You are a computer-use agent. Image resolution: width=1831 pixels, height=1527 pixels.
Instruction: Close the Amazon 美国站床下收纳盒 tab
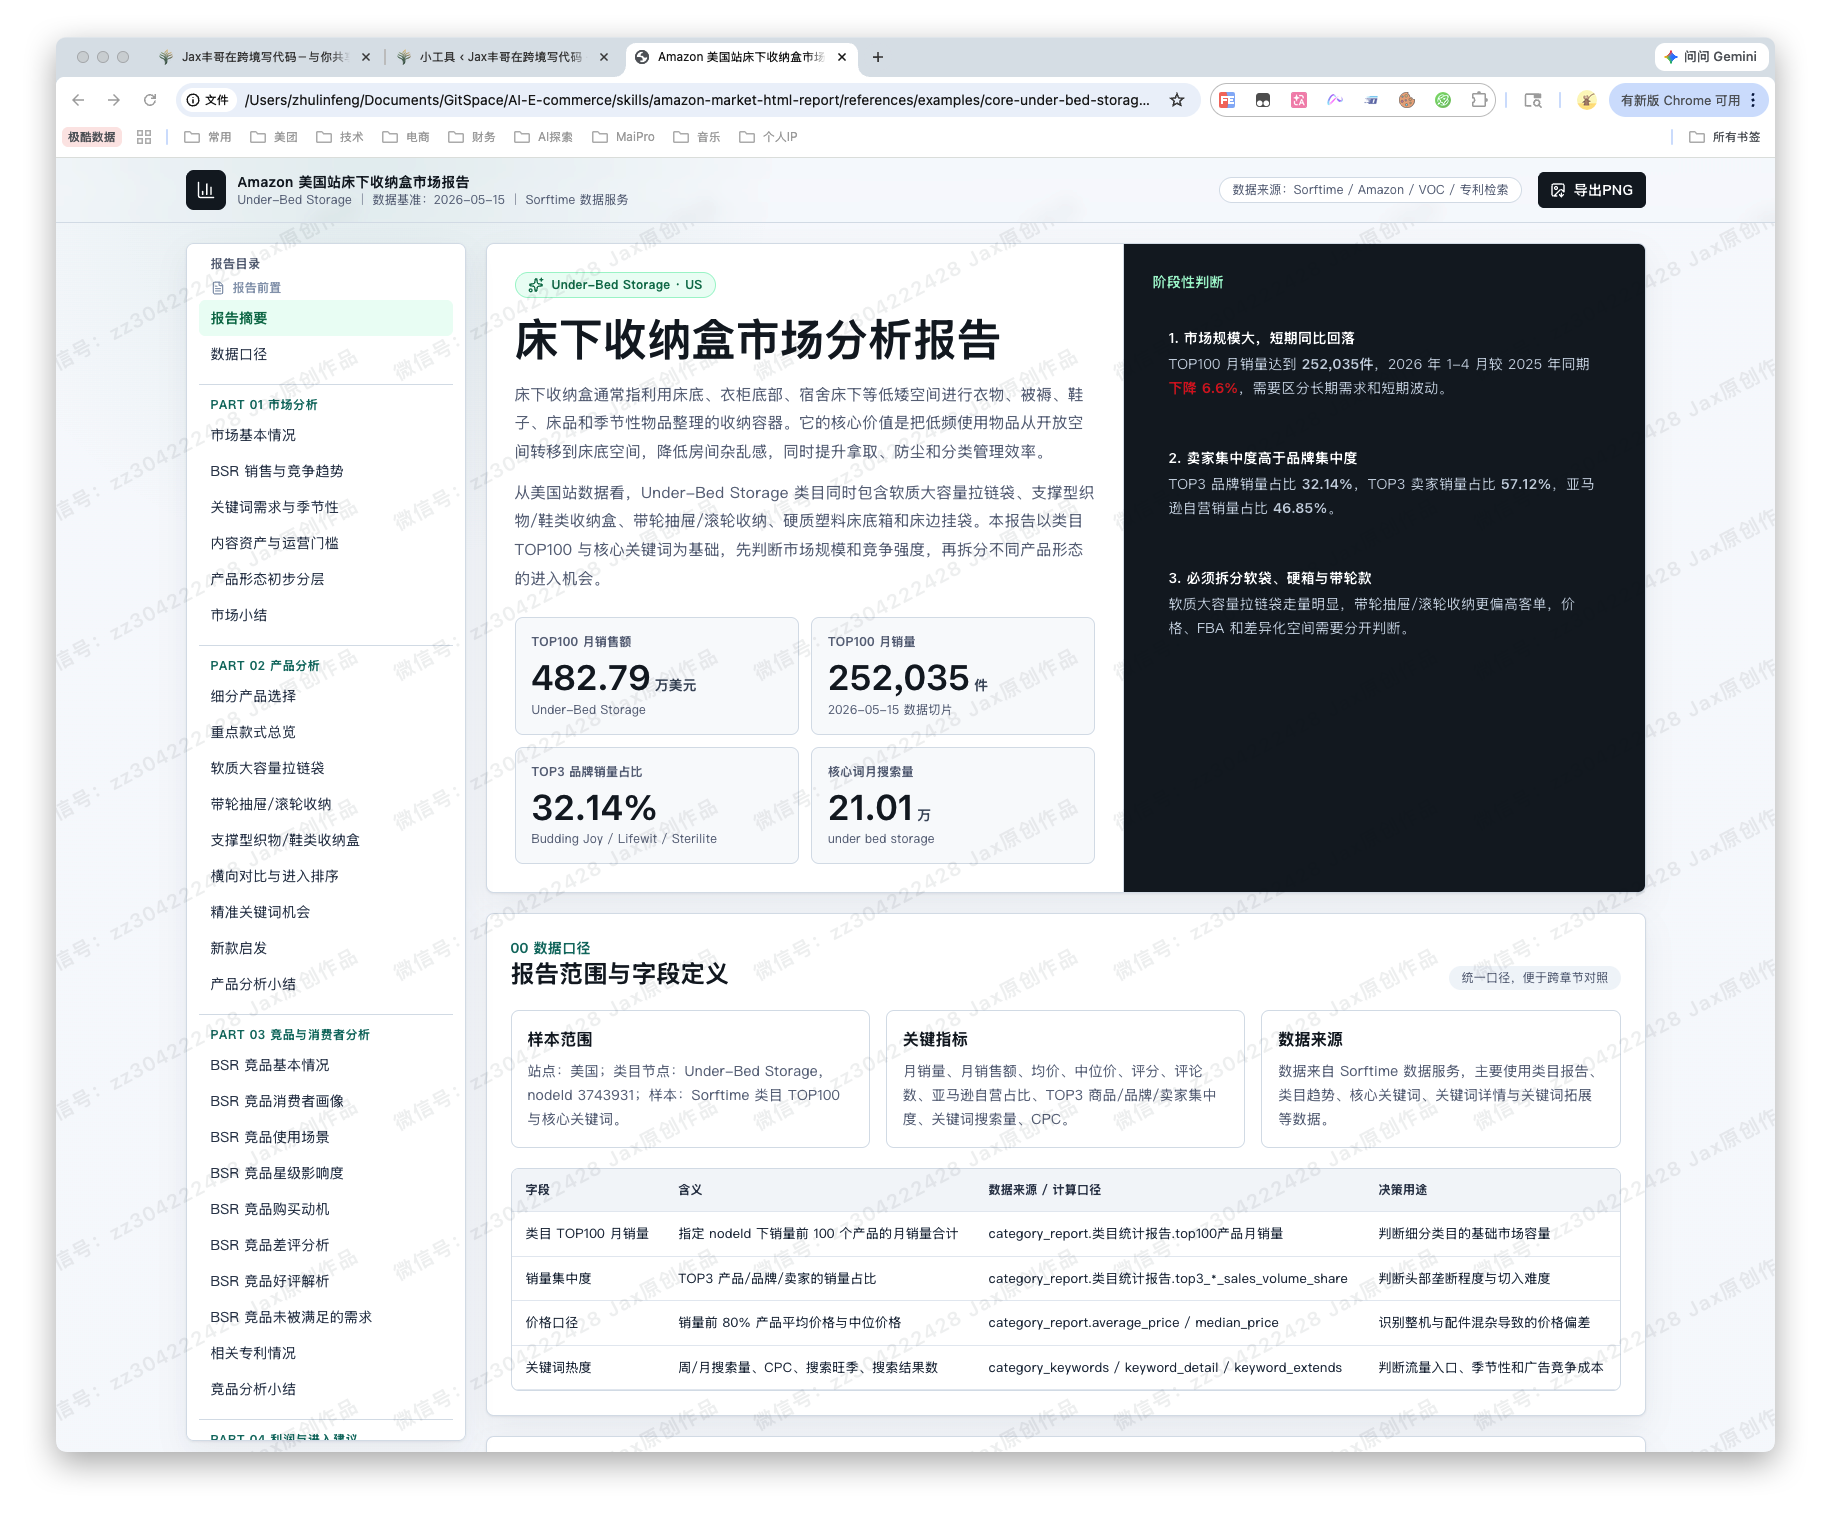click(x=842, y=57)
